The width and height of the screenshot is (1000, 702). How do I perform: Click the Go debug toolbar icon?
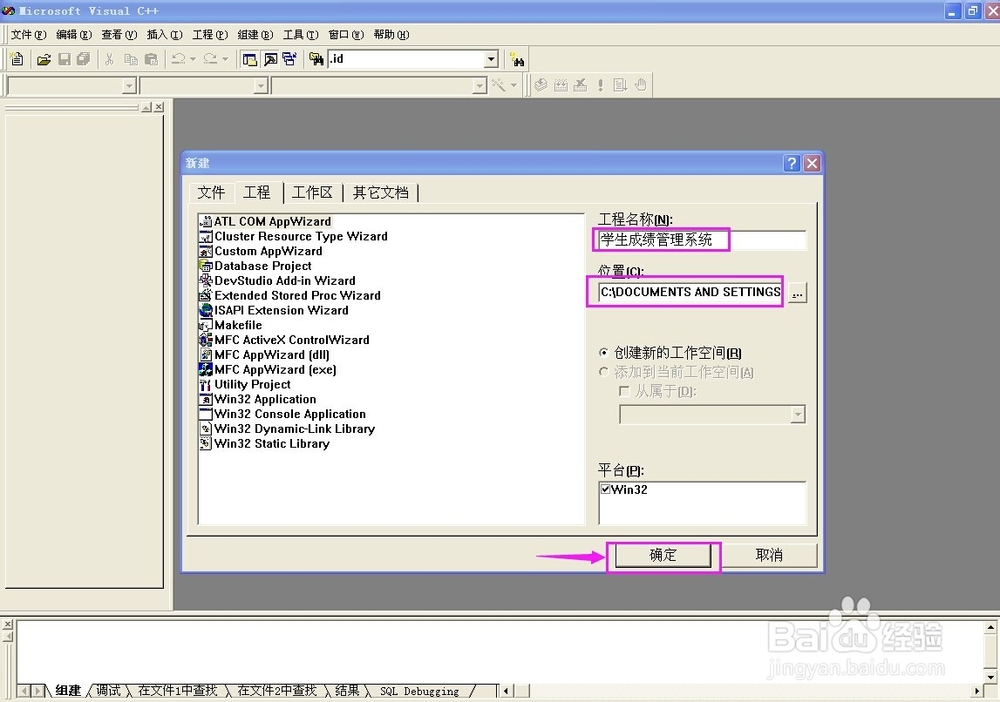click(620, 85)
